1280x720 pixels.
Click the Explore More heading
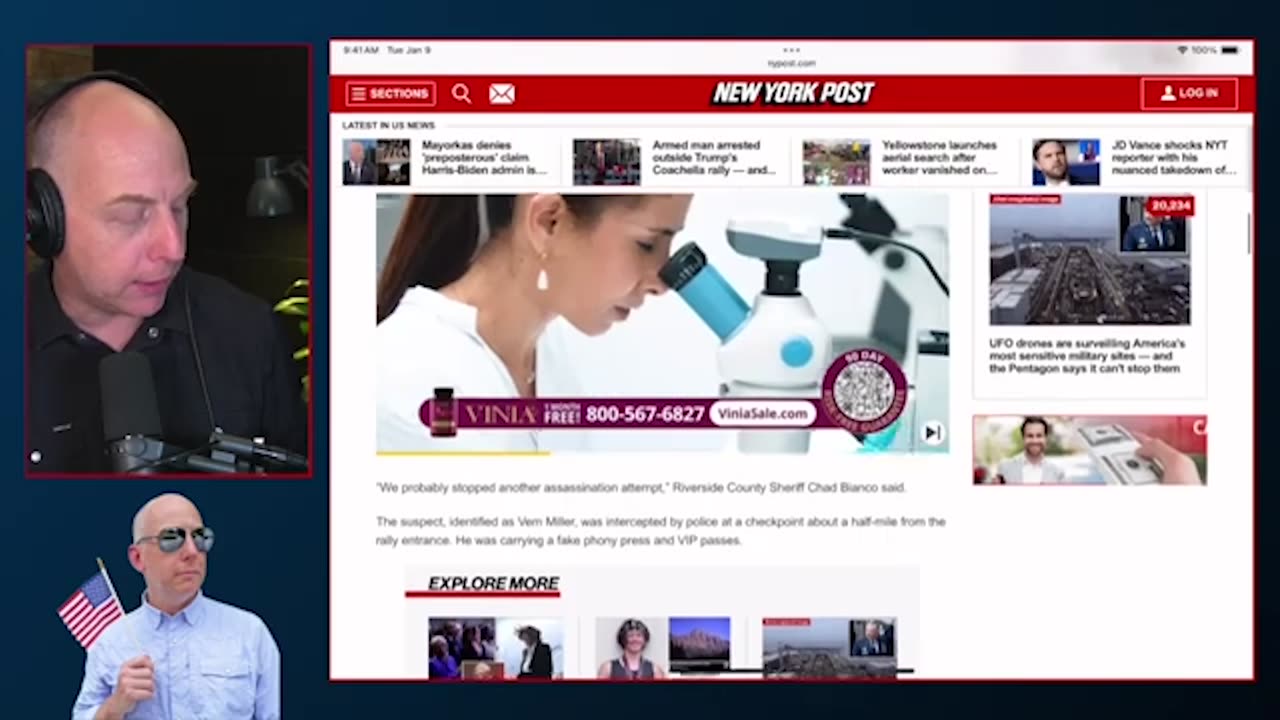click(493, 583)
